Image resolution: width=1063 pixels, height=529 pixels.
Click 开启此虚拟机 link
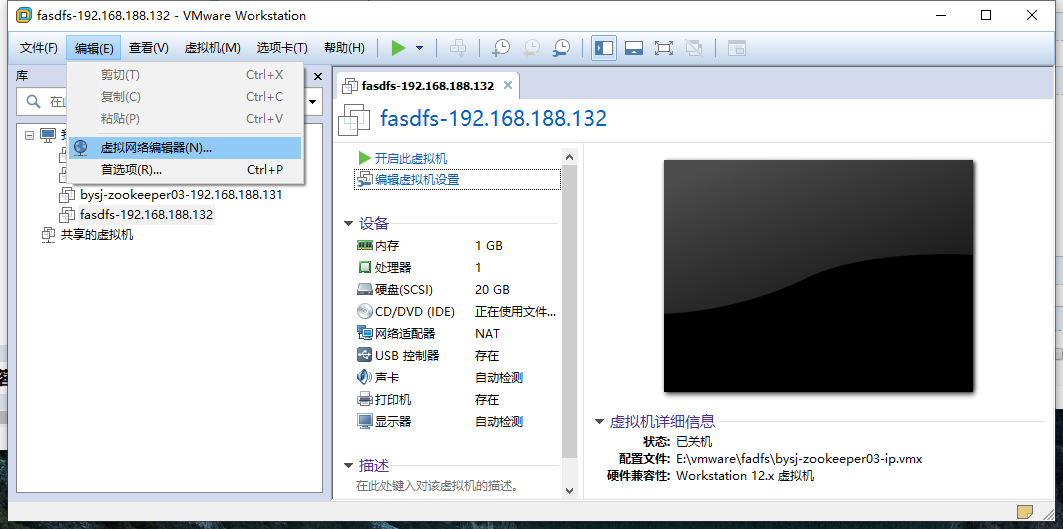[411, 158]
